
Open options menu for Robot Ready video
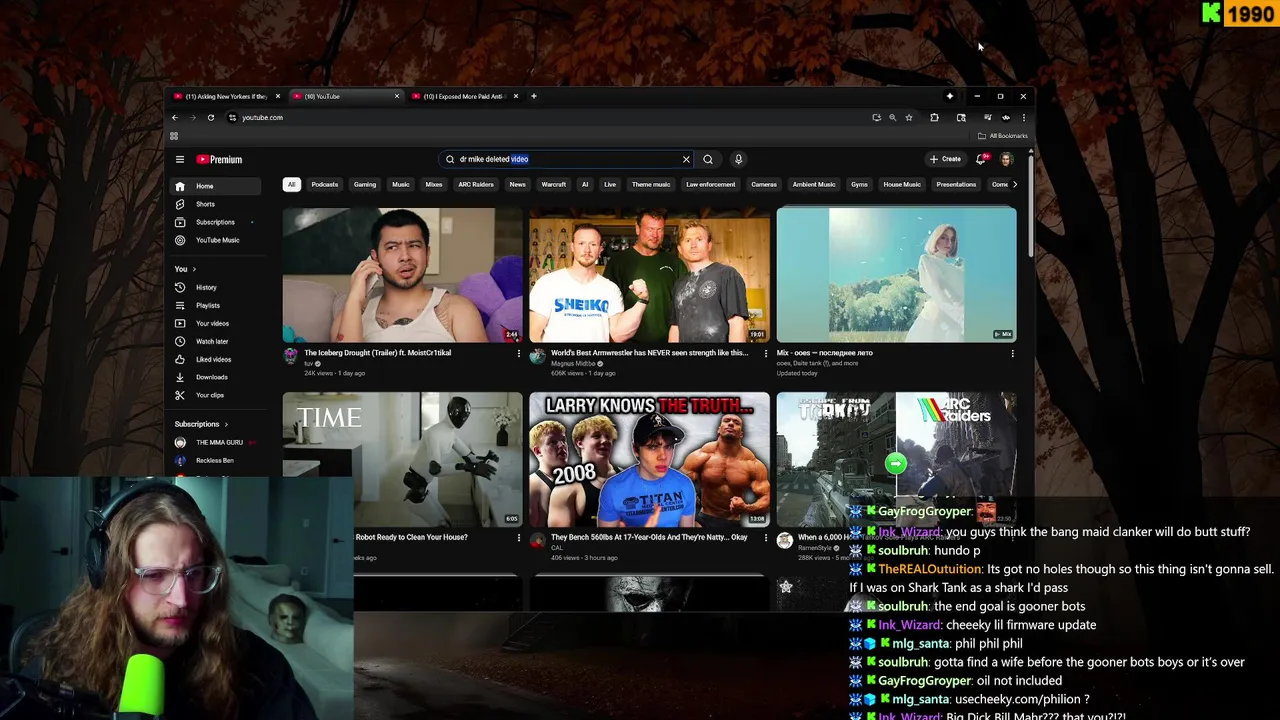tap(518, 538)
